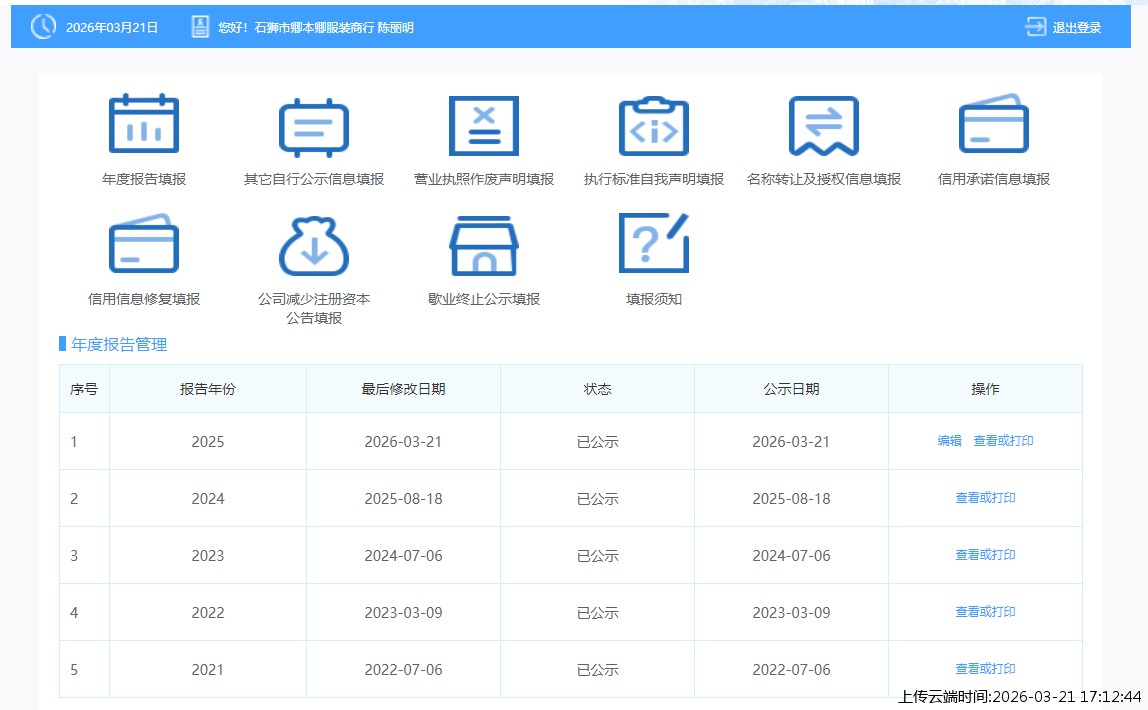
Task: Open the 填报须知 help icon
Action: click(654, 243)
